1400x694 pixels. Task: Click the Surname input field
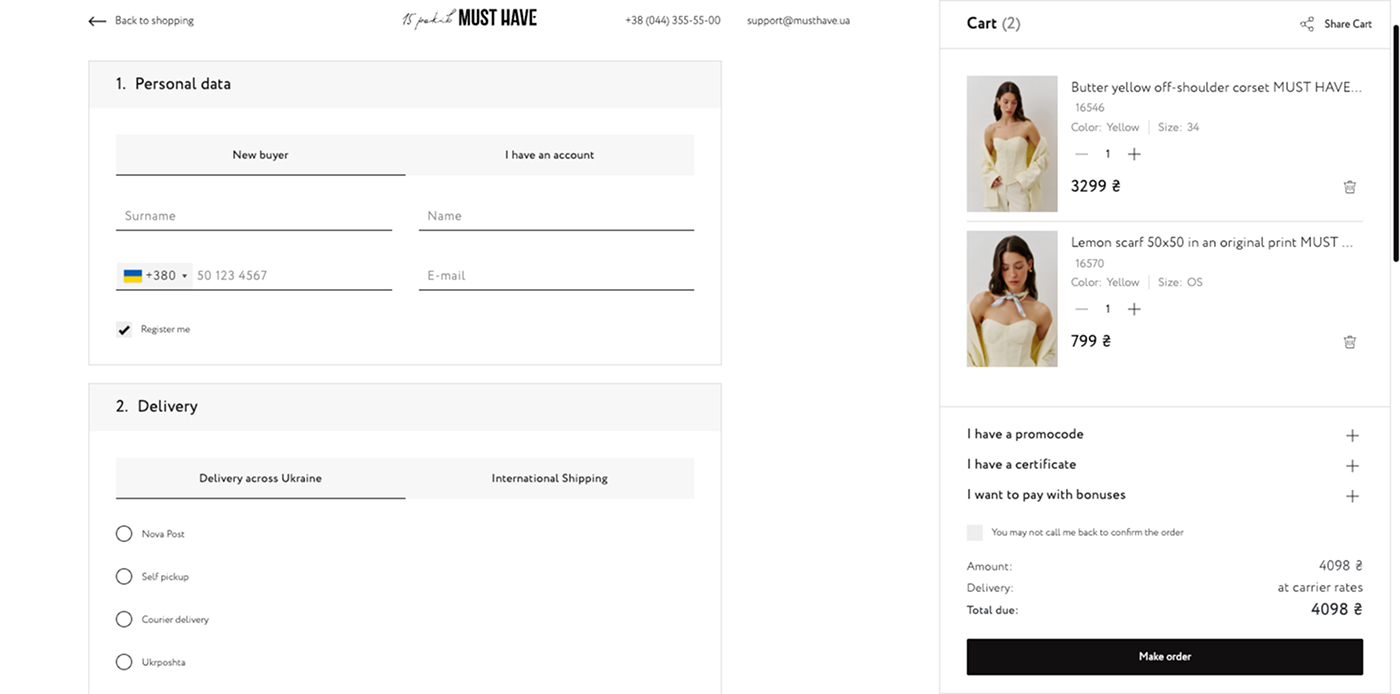tap(254, 216)
